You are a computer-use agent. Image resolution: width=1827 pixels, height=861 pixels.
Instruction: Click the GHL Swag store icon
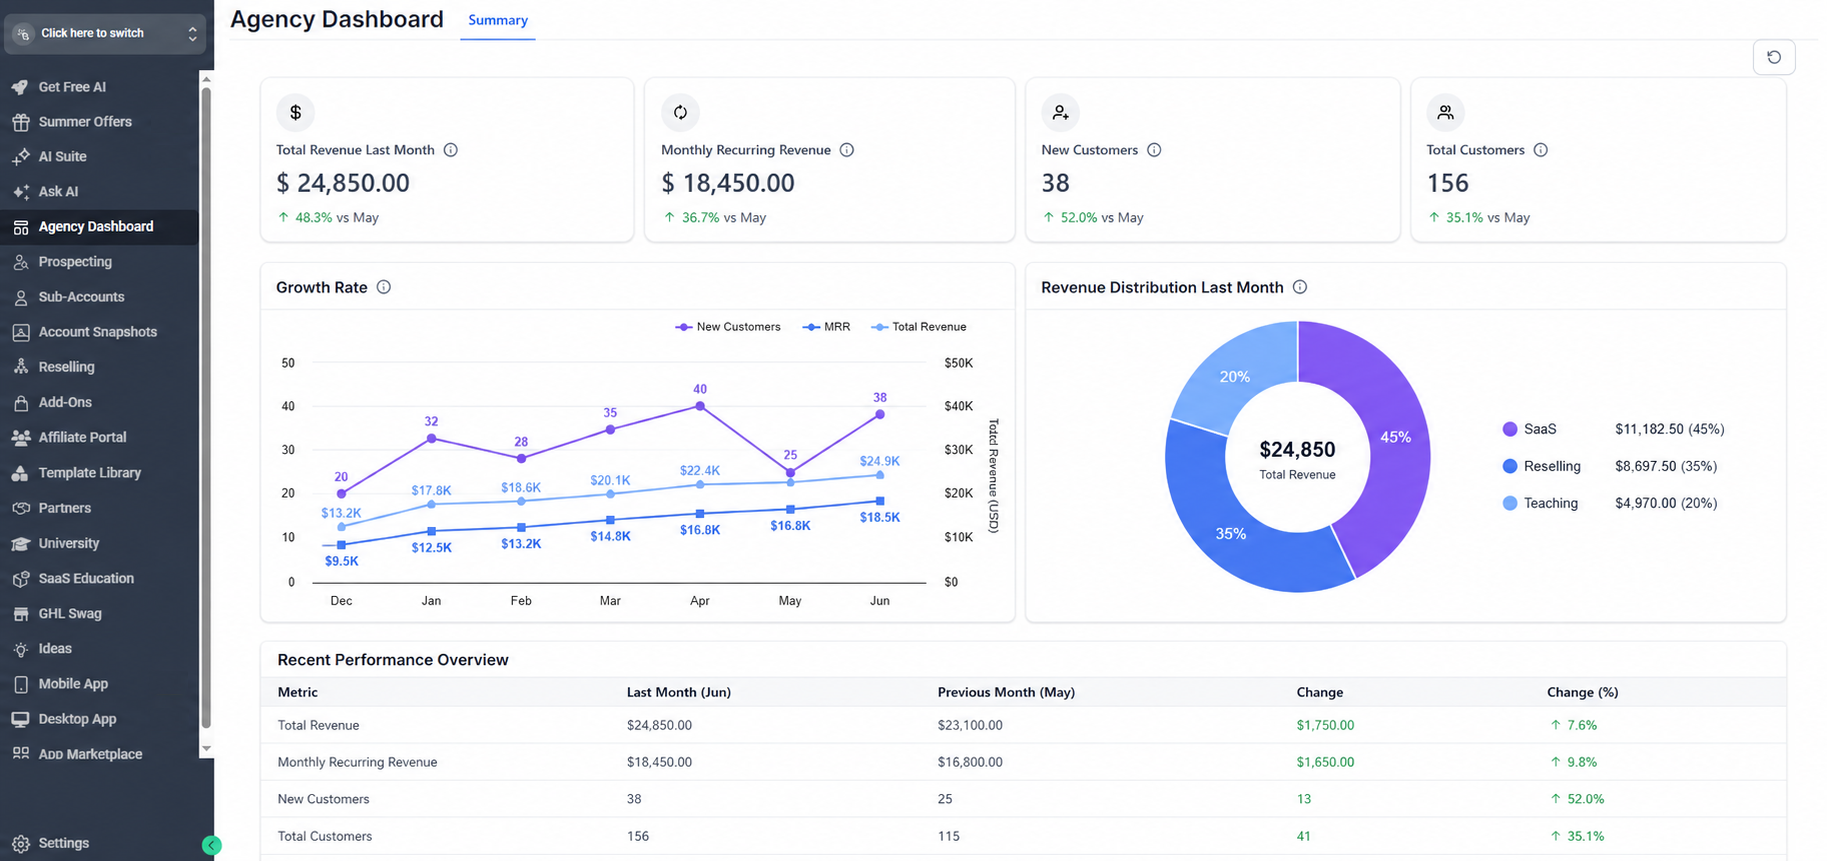coord(20,614)
